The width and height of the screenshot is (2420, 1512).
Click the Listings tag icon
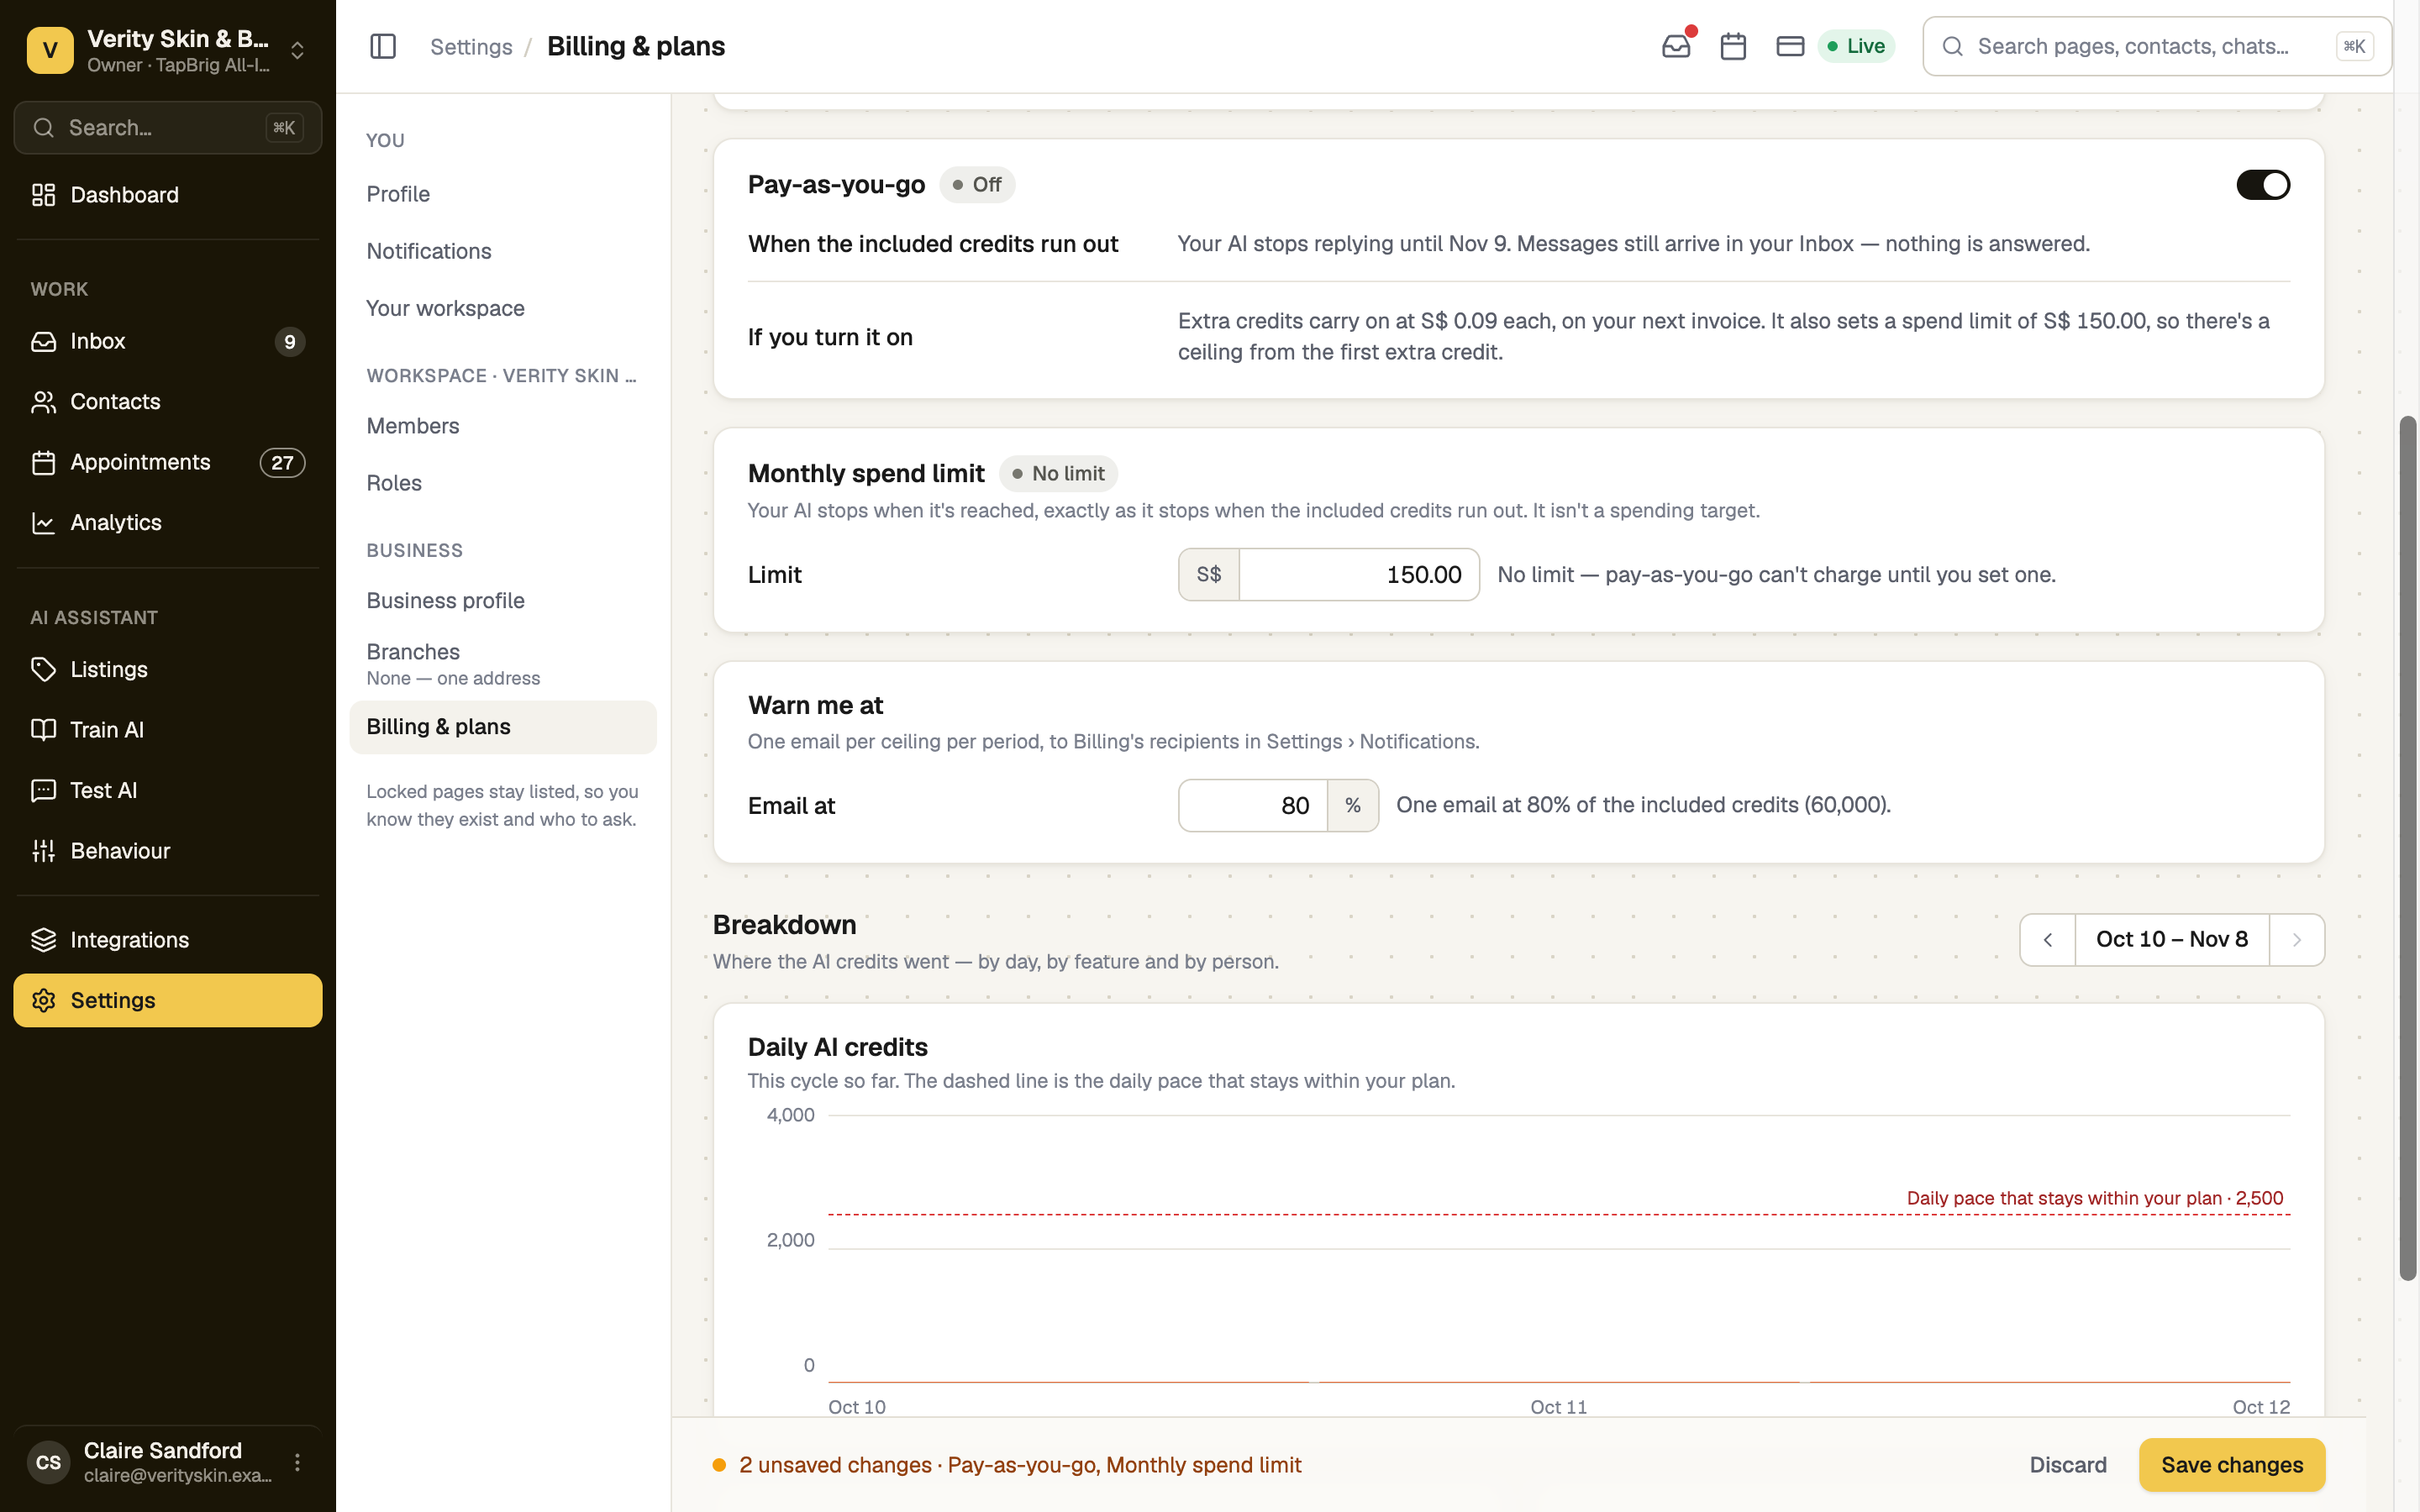[43, 669]
